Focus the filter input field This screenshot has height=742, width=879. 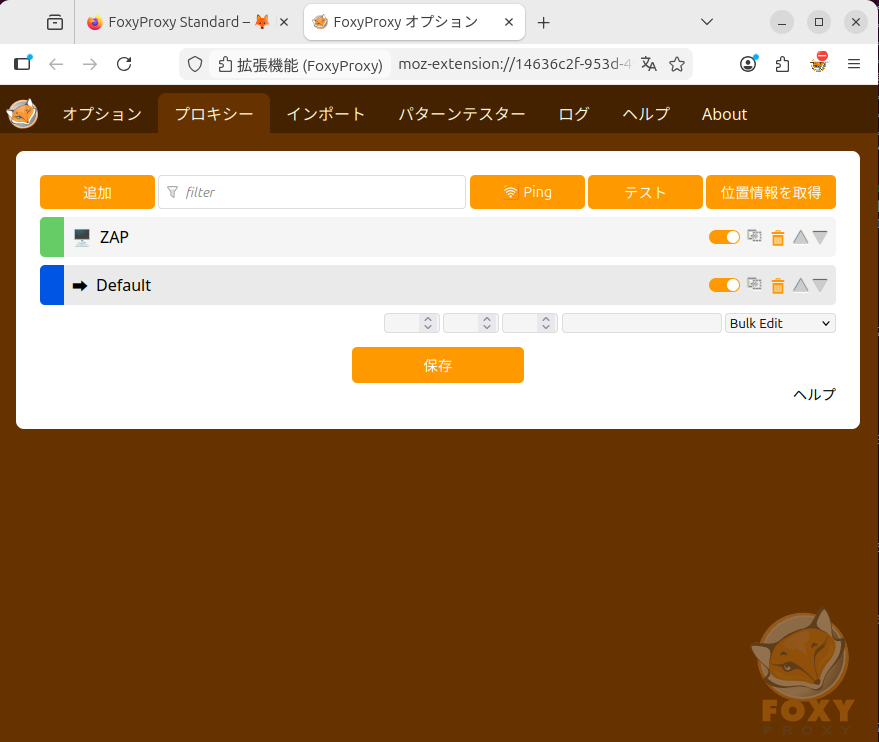point(312,192)
